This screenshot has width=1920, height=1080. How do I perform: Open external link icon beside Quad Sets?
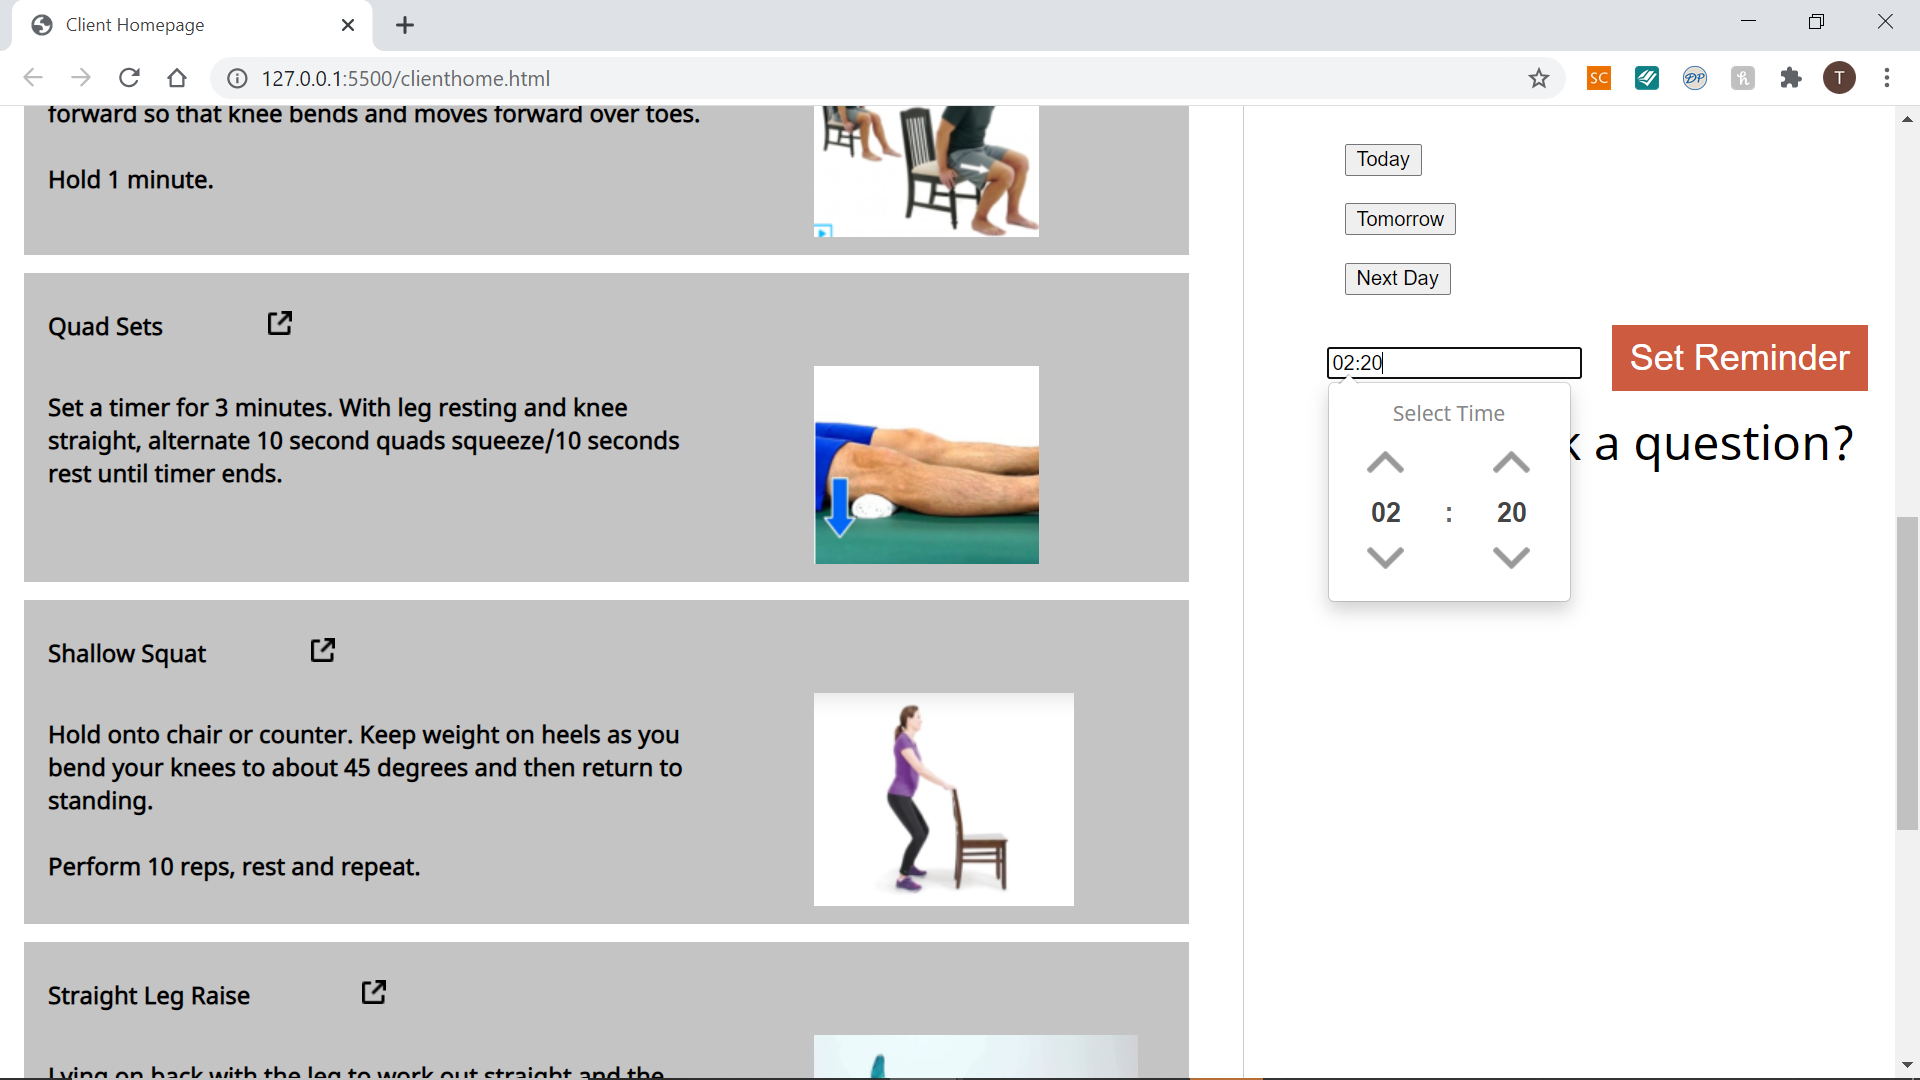click(280, 323)
